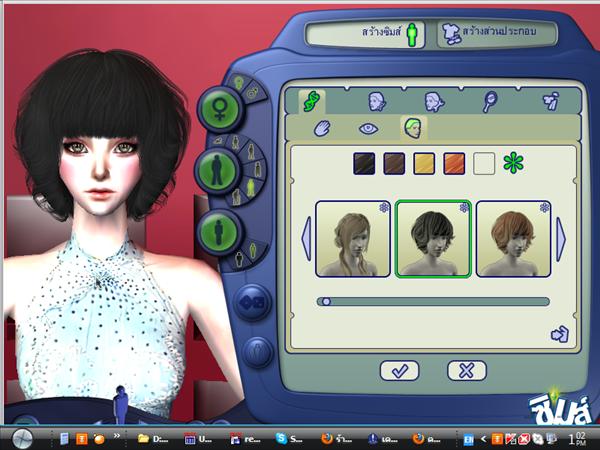Select the red short bob hairstyle thumbnail
This screenshot has height=450, width=600.
coord(513,239)
